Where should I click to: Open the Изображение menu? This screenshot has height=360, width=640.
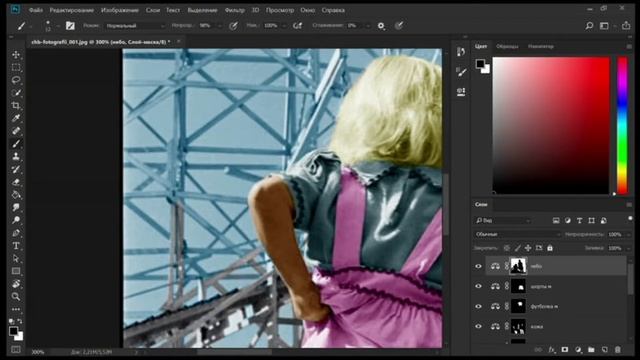click(x=120, y=10)
